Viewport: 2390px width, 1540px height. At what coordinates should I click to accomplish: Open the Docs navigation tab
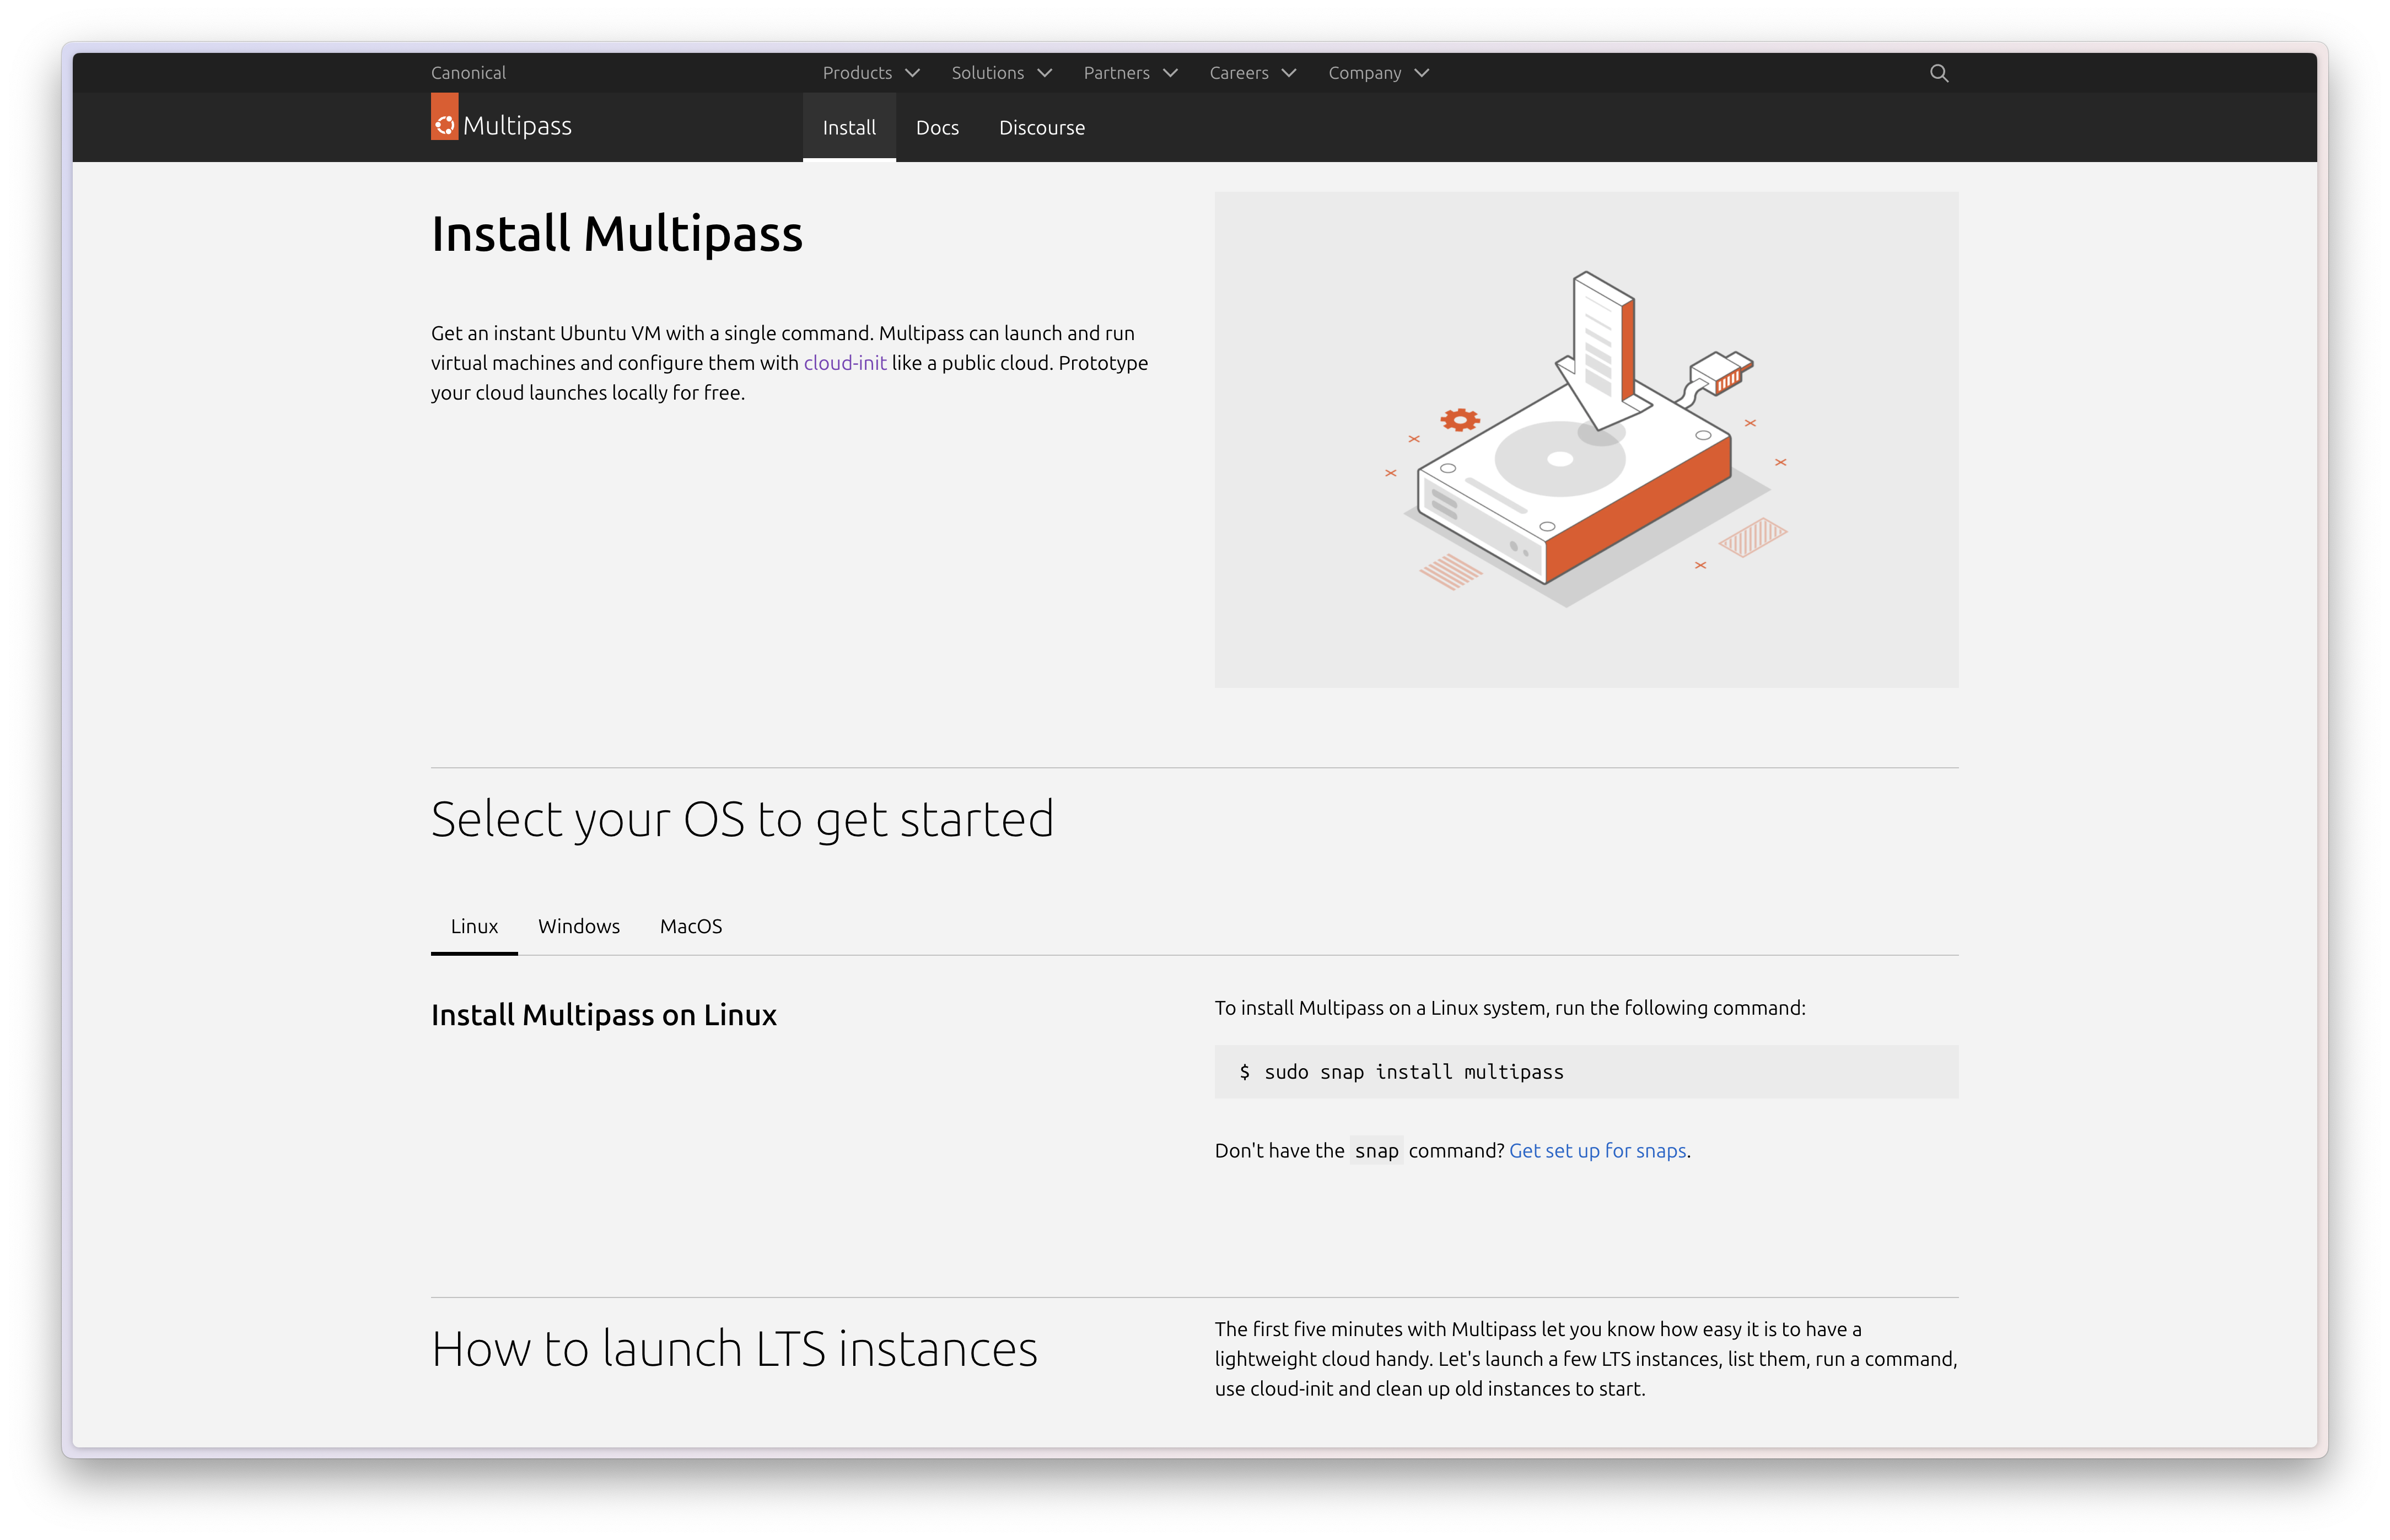pos(937,128)
